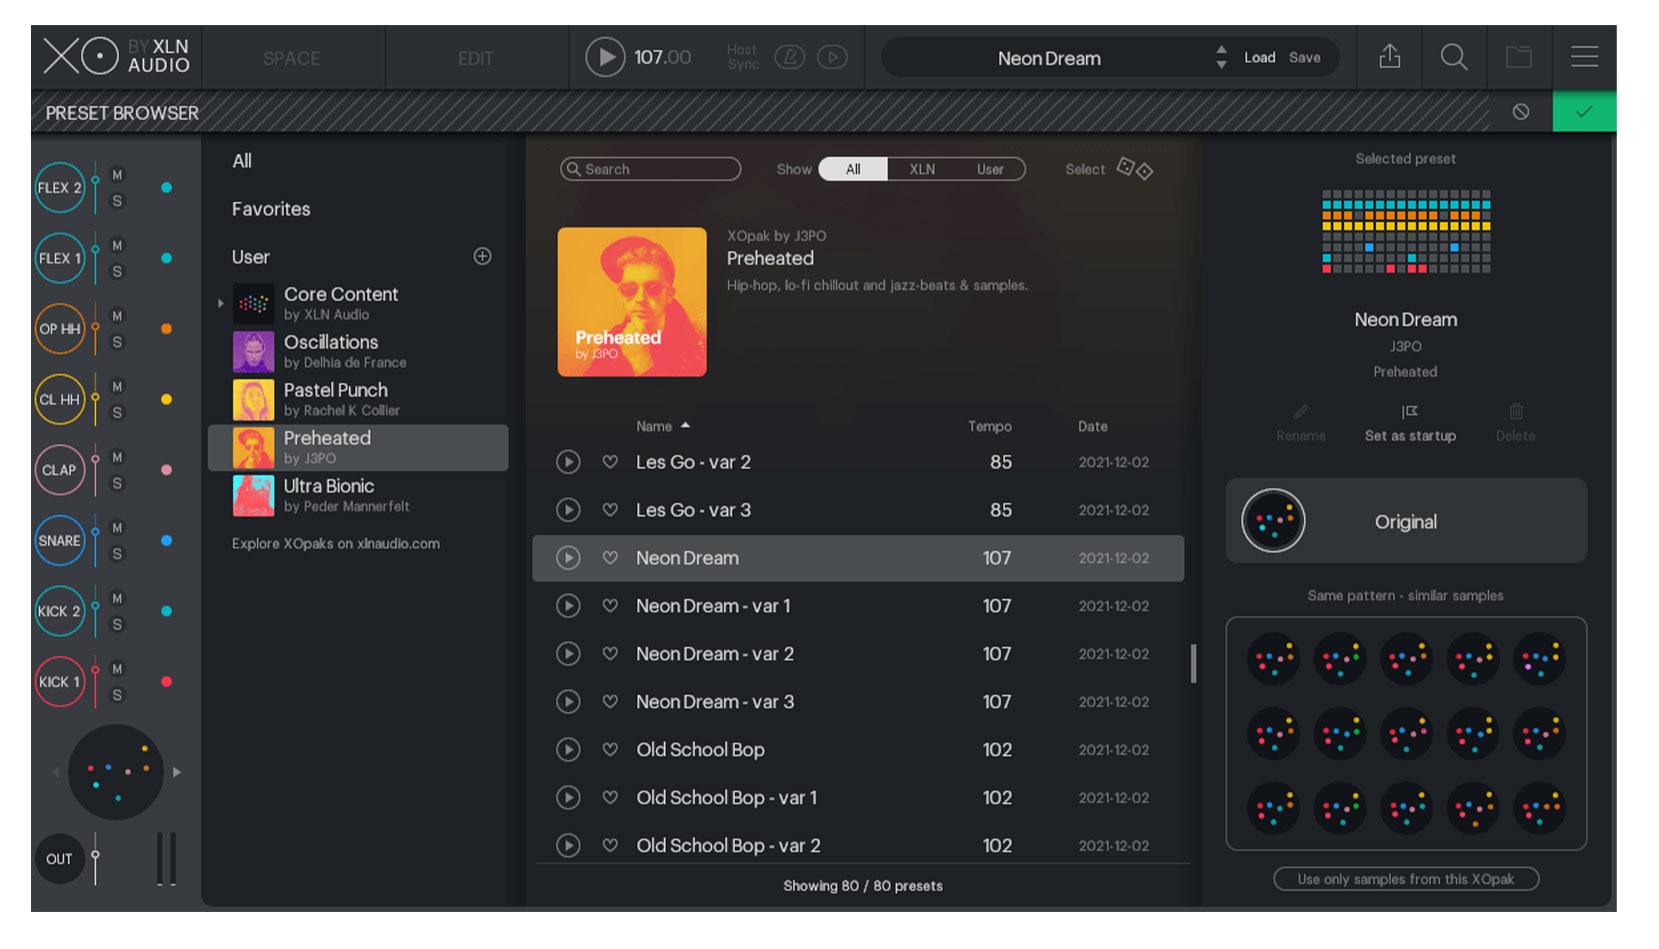Viewport: 1659px width, 949px height.
Task: Click the OUT volume fader
Action: (96, 856)
